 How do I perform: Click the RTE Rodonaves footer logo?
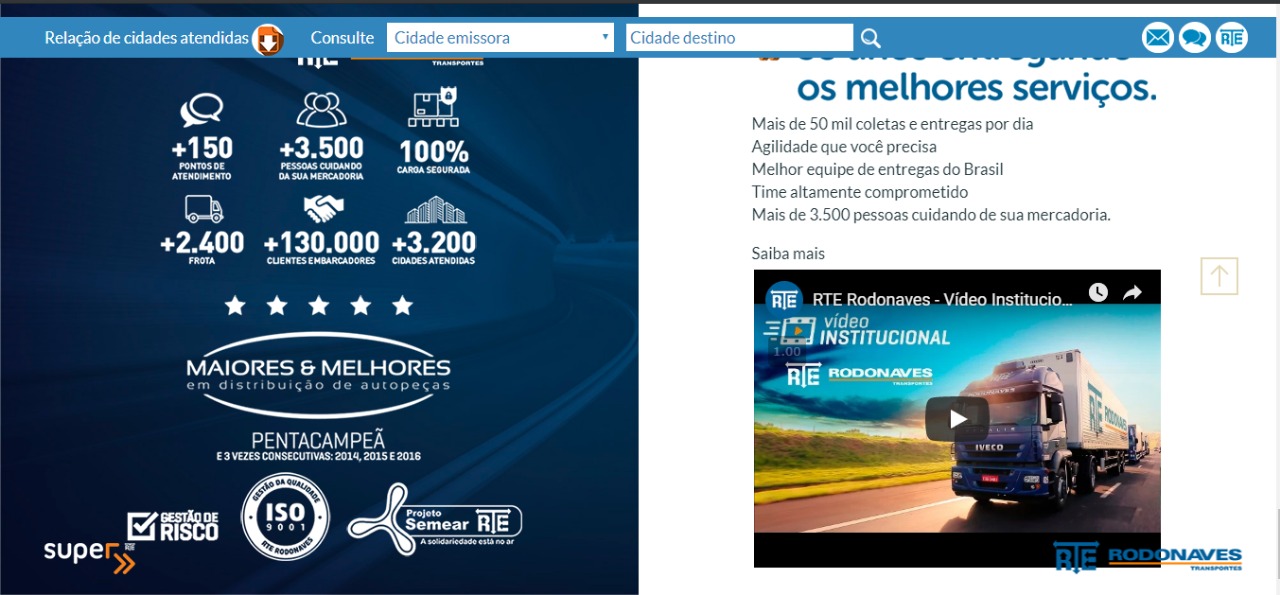tap(1148, 557)
